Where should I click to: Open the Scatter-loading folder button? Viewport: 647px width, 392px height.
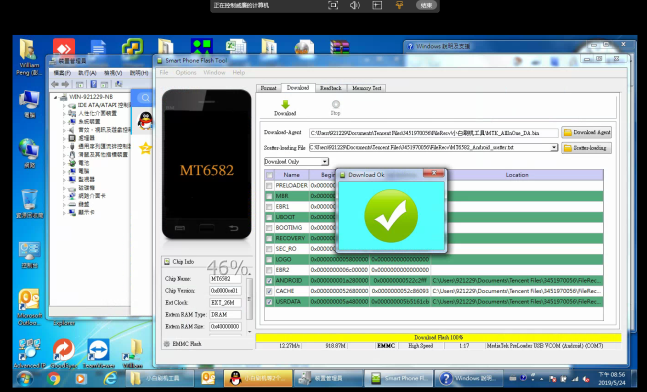point(586,148)
